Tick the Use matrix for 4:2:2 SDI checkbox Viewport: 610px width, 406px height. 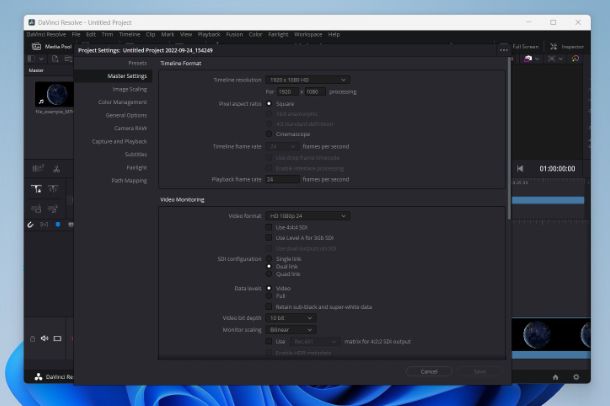[269, 341]
